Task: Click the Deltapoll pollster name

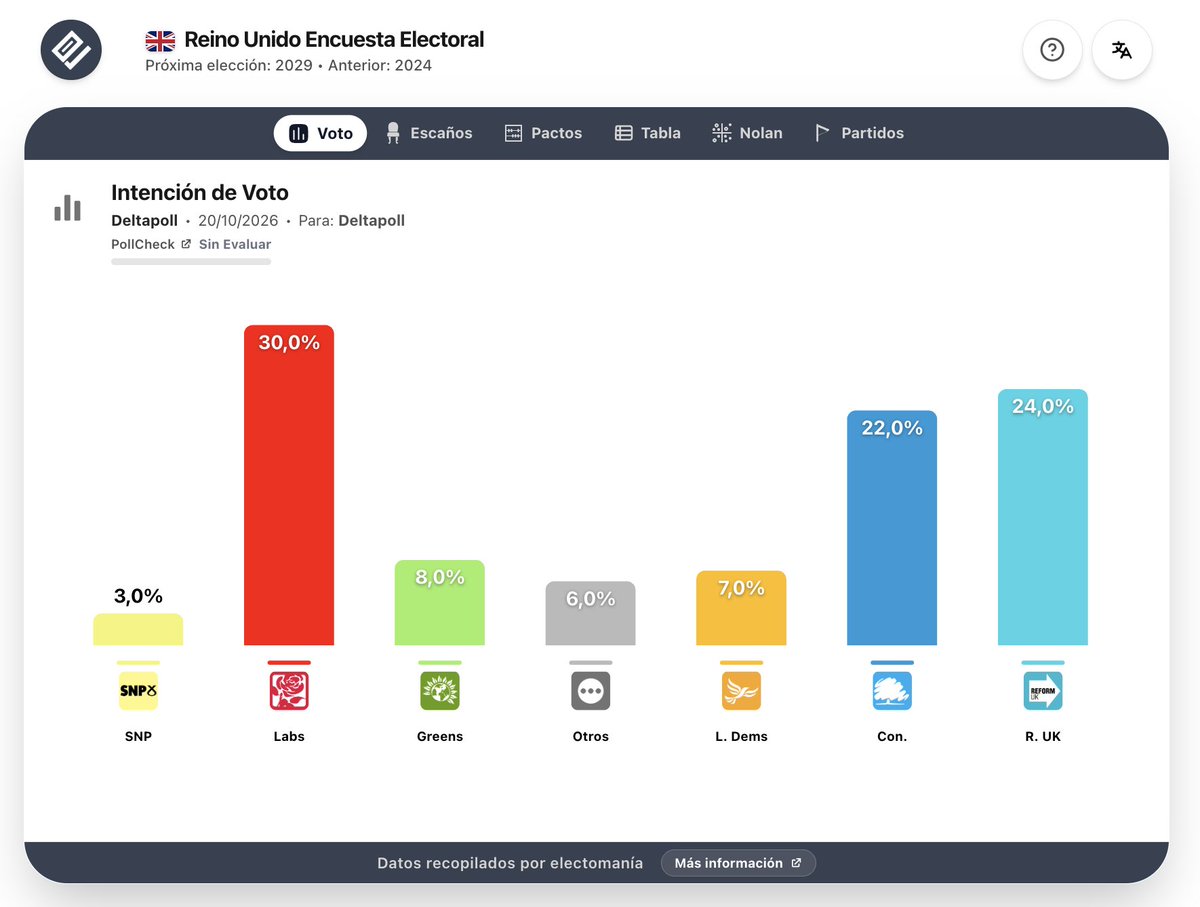Action: coord(144,221)
